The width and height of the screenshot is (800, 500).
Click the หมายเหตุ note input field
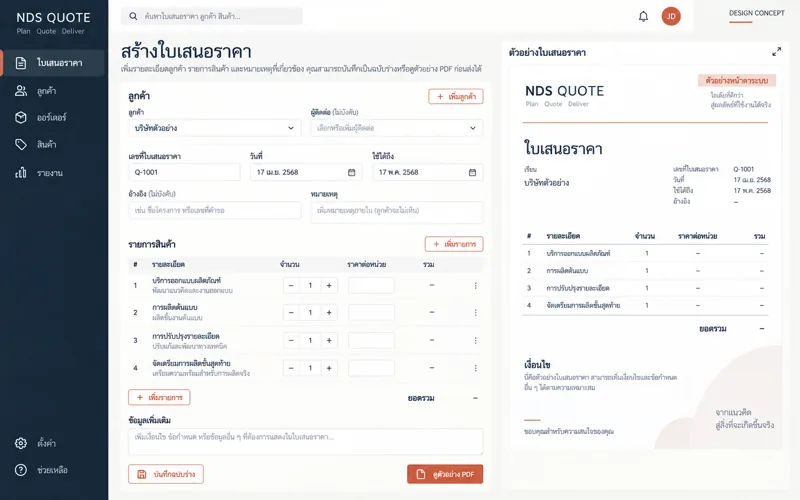[x=396, y=212]
